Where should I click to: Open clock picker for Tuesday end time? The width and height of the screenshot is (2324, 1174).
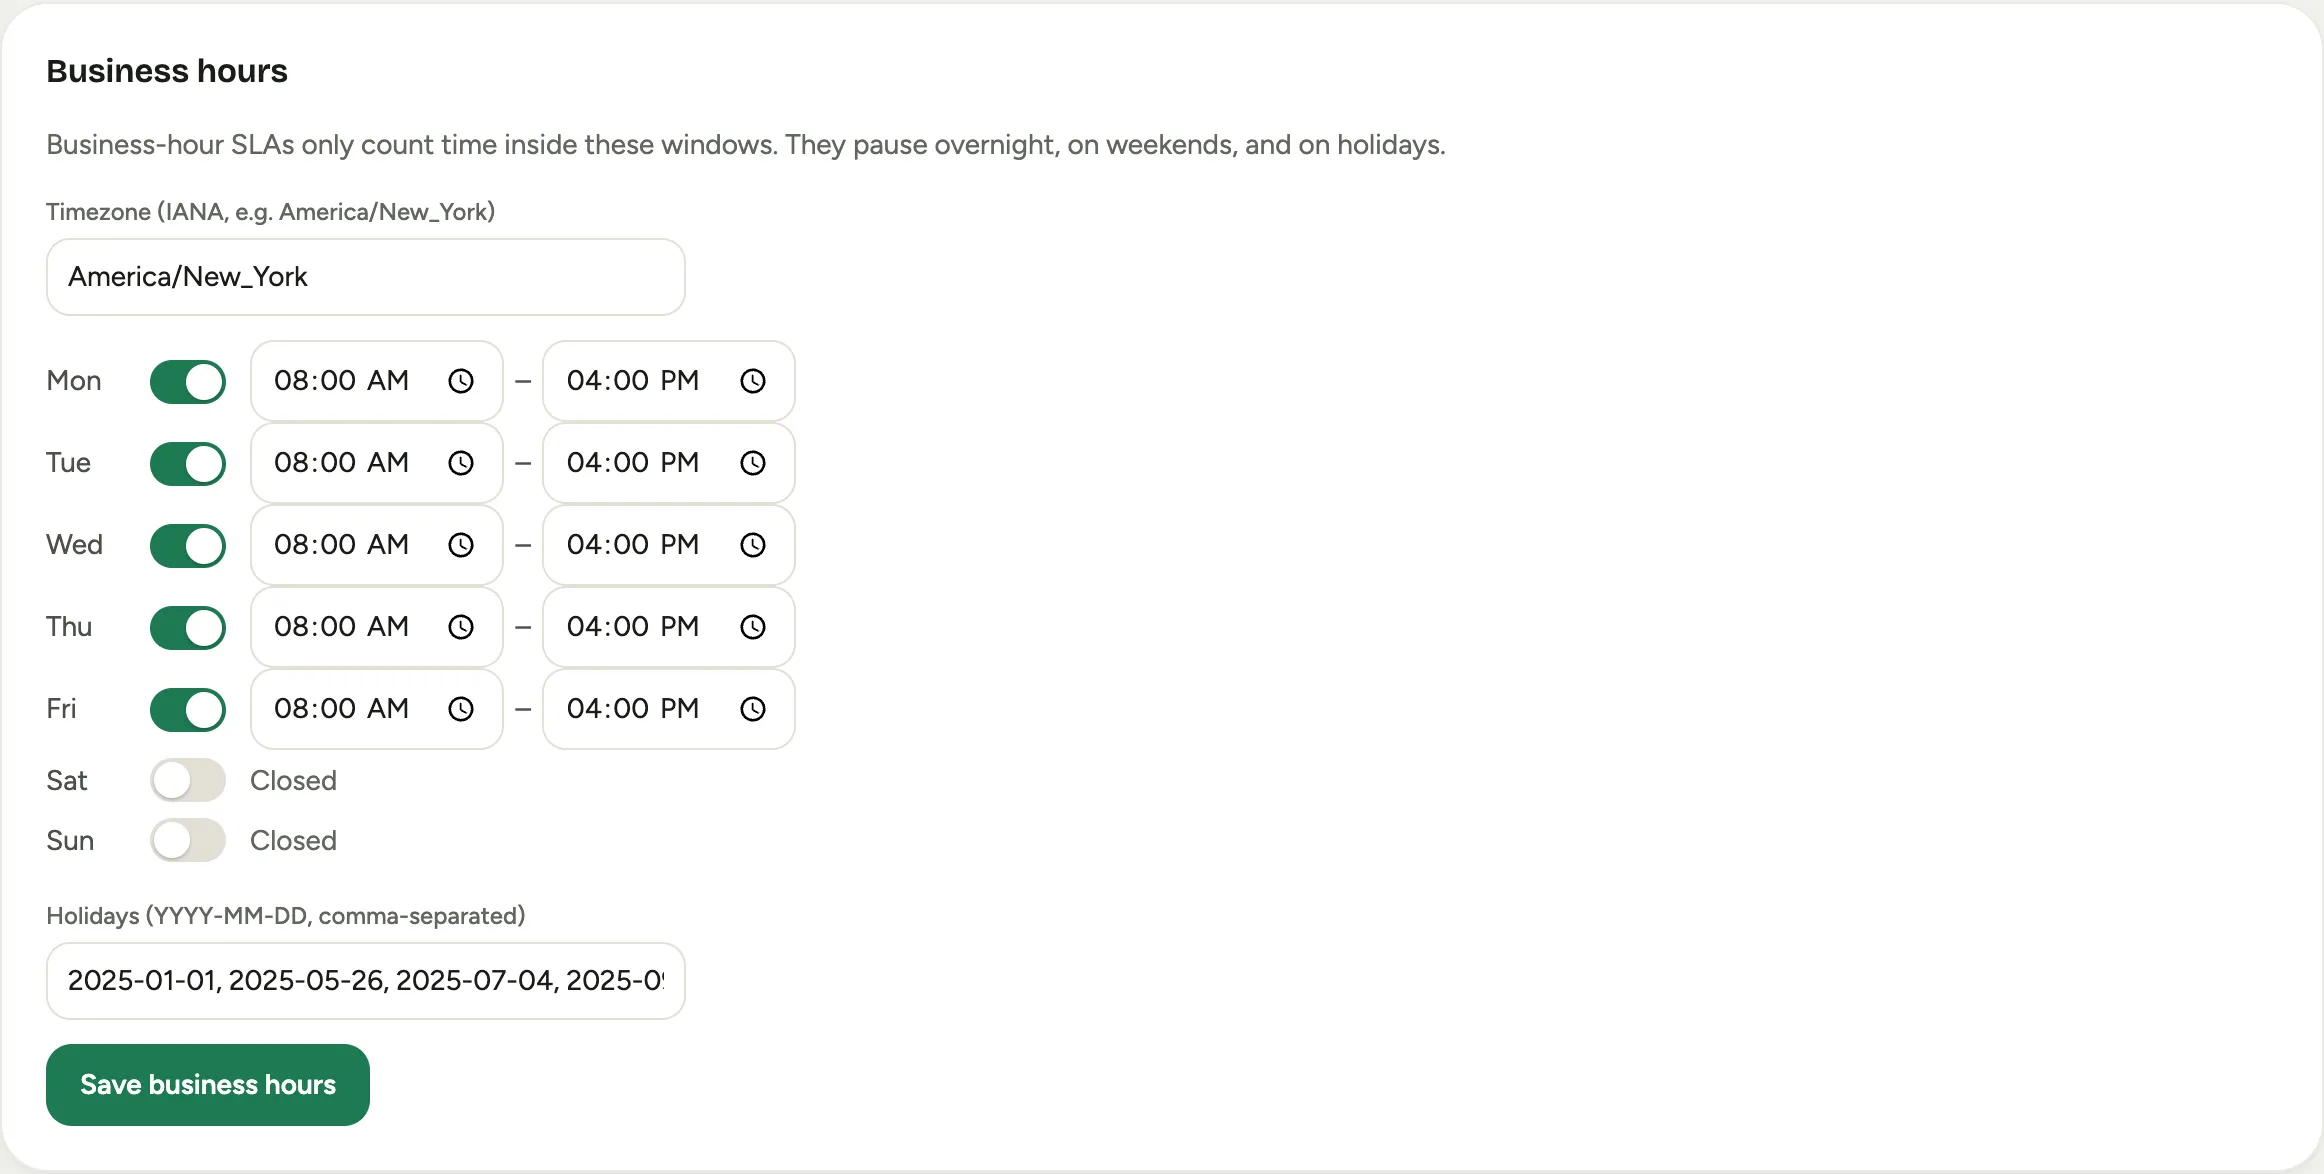pos(753,463)
